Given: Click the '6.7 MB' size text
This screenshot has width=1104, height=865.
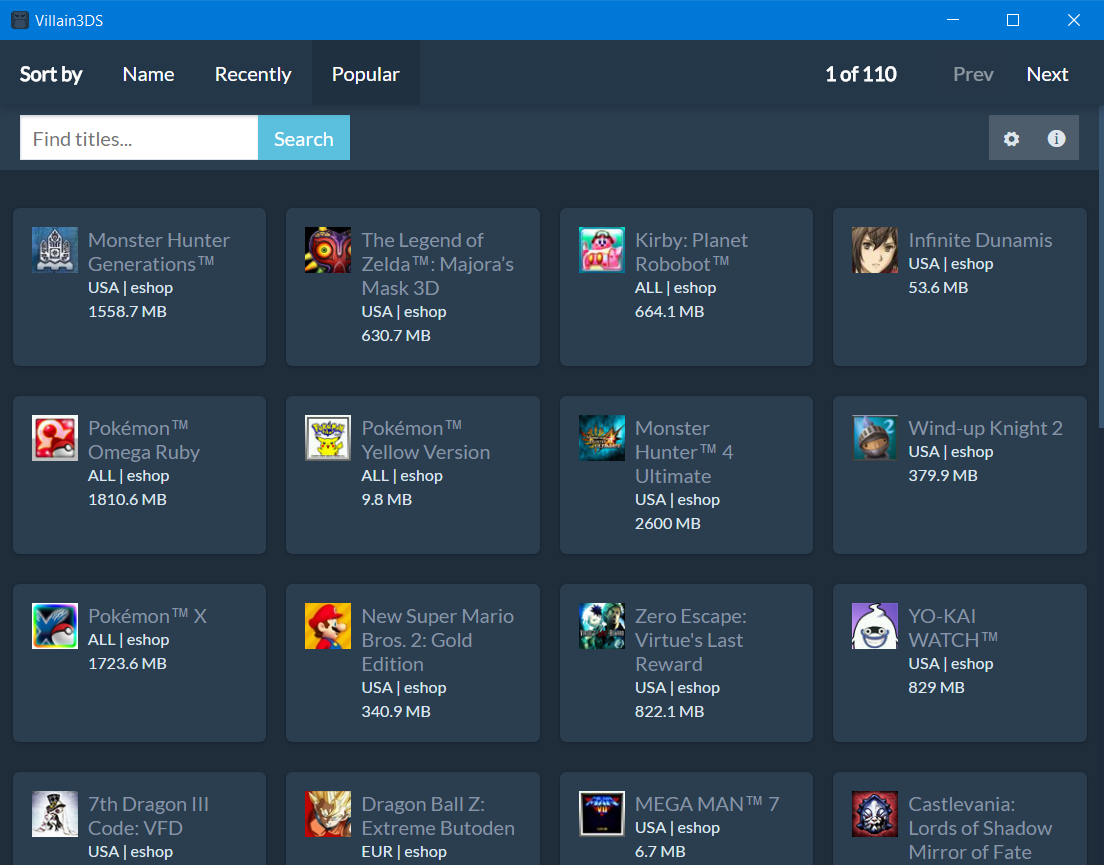Looking at the screenshot, I should tap(660, 851).
